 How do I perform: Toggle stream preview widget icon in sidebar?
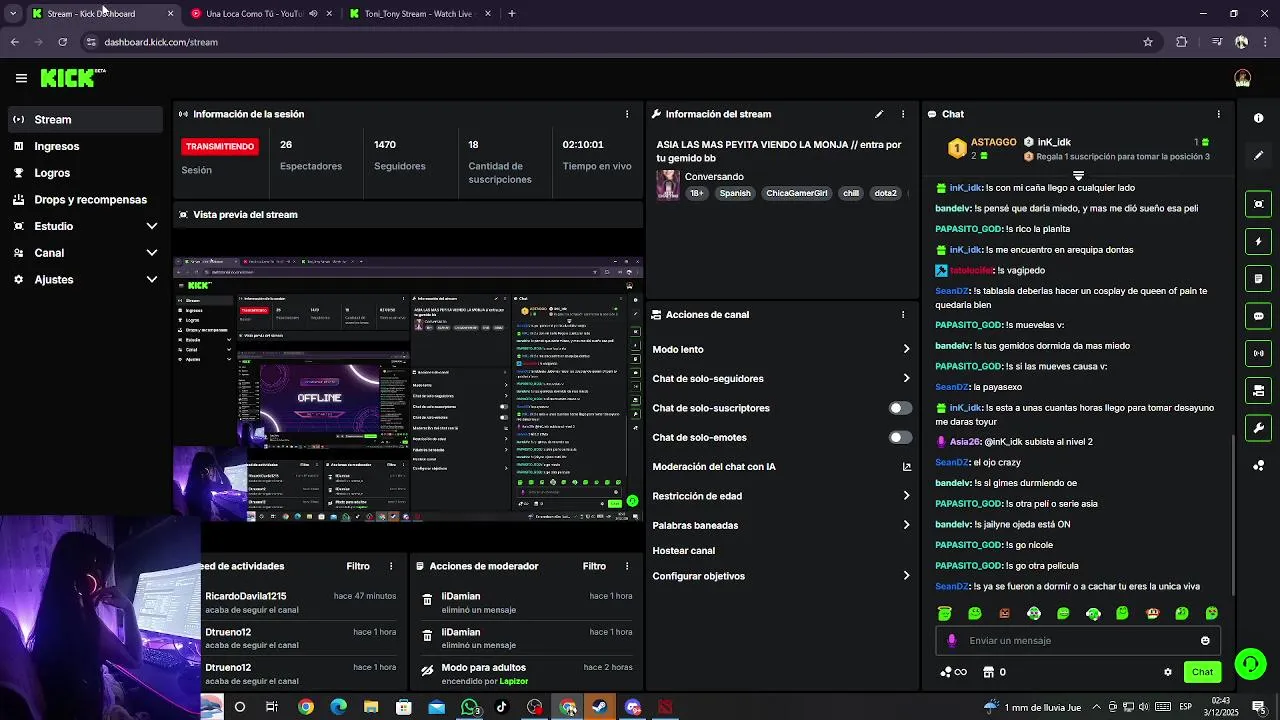point(1258,204)
